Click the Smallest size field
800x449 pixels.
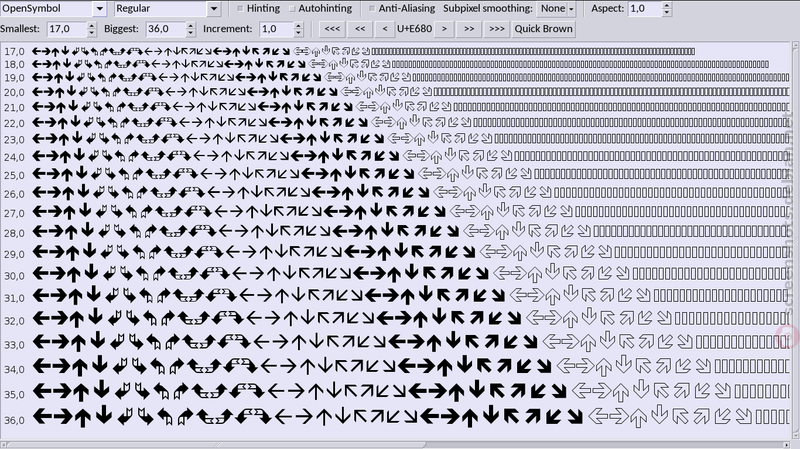coord(67,29)
